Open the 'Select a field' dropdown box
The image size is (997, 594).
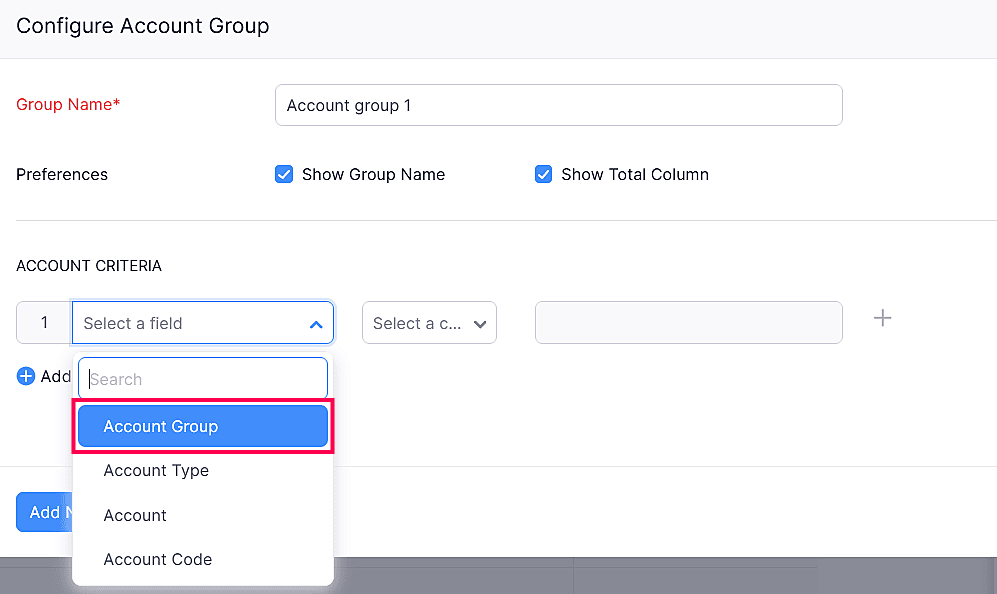click(x=190, y=323)
